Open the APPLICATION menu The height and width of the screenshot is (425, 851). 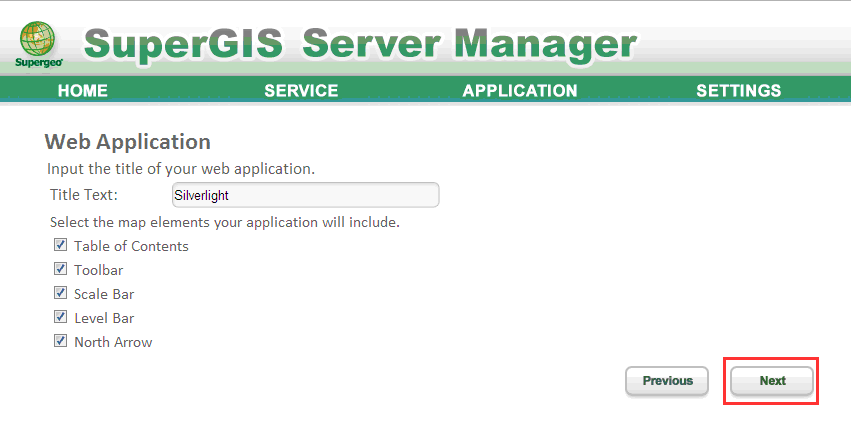point(519,90)
